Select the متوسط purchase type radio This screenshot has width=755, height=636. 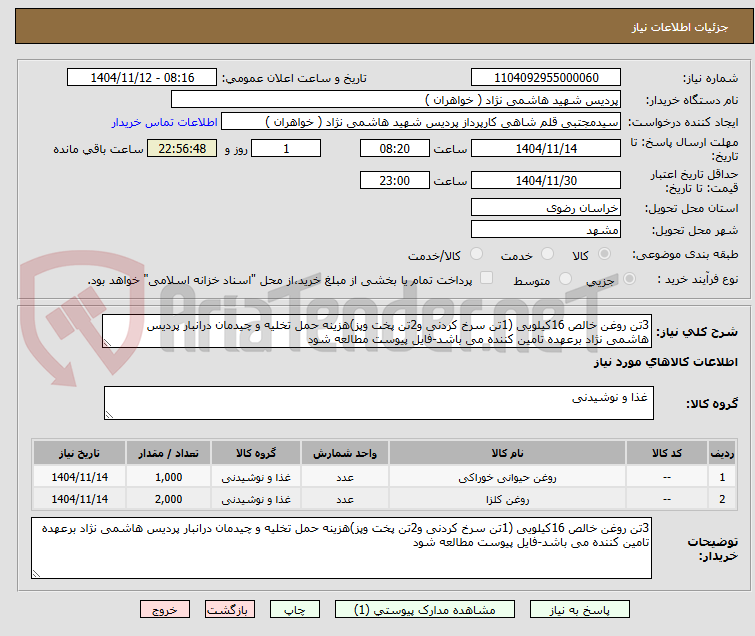click(x=565, y=279)
